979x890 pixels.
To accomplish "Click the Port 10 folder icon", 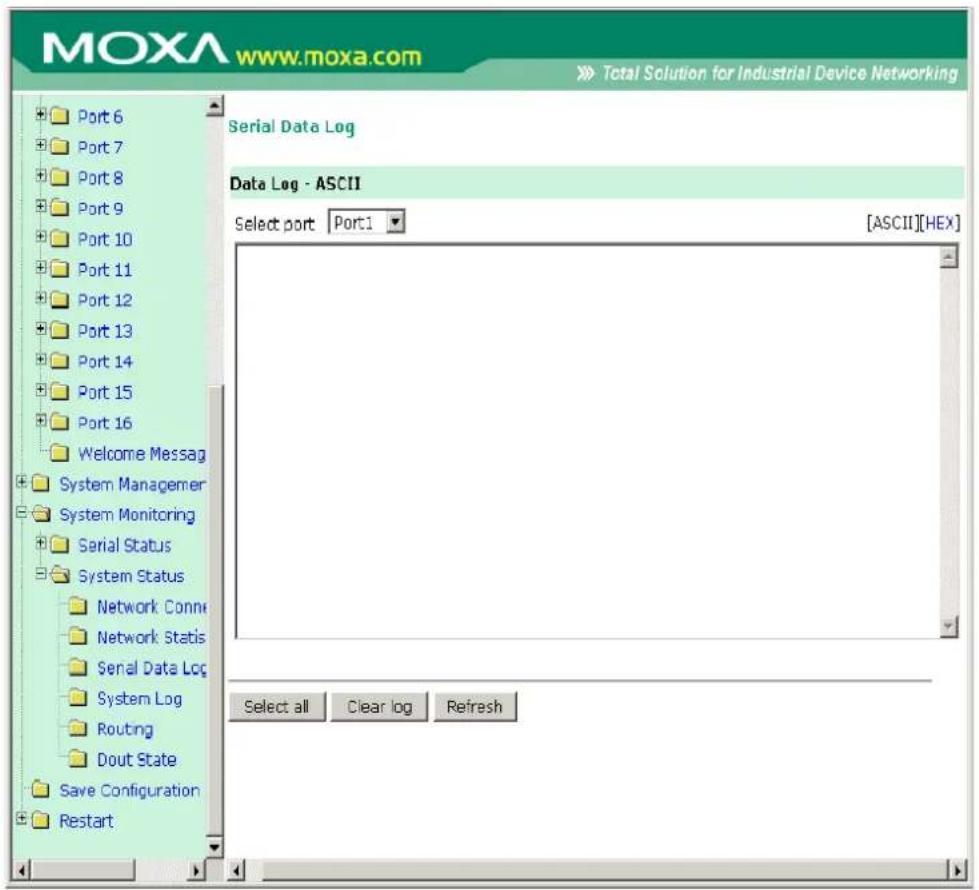I will click(59, 239).
